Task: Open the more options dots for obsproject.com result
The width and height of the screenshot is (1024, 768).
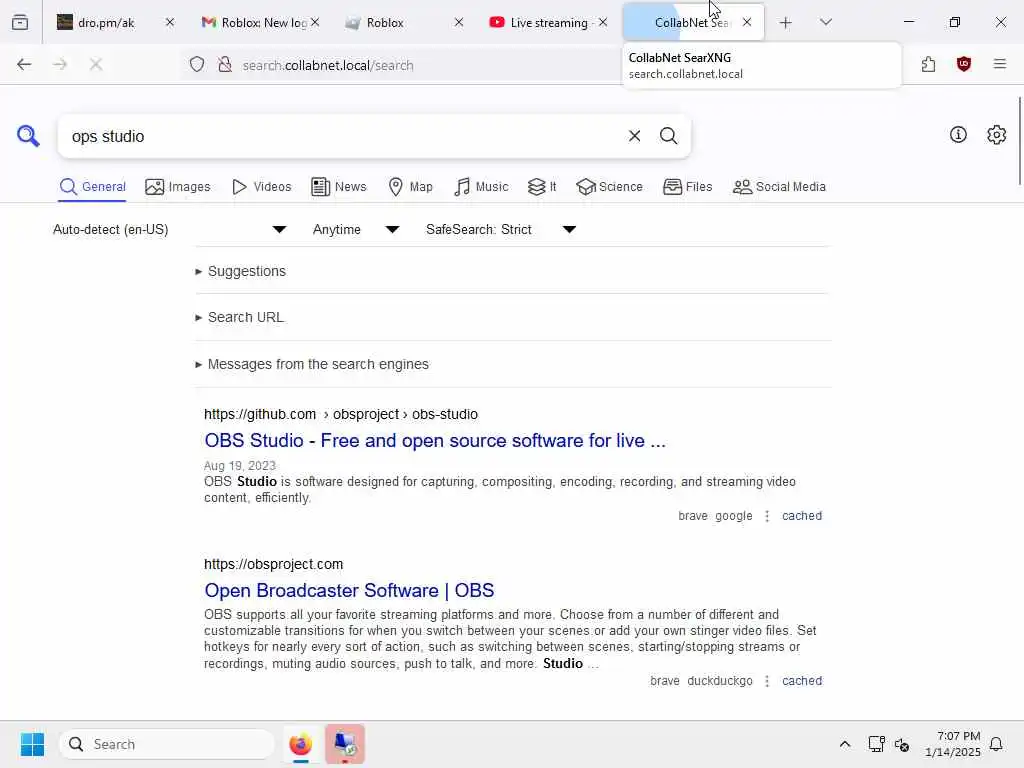Action: point(767,681)
